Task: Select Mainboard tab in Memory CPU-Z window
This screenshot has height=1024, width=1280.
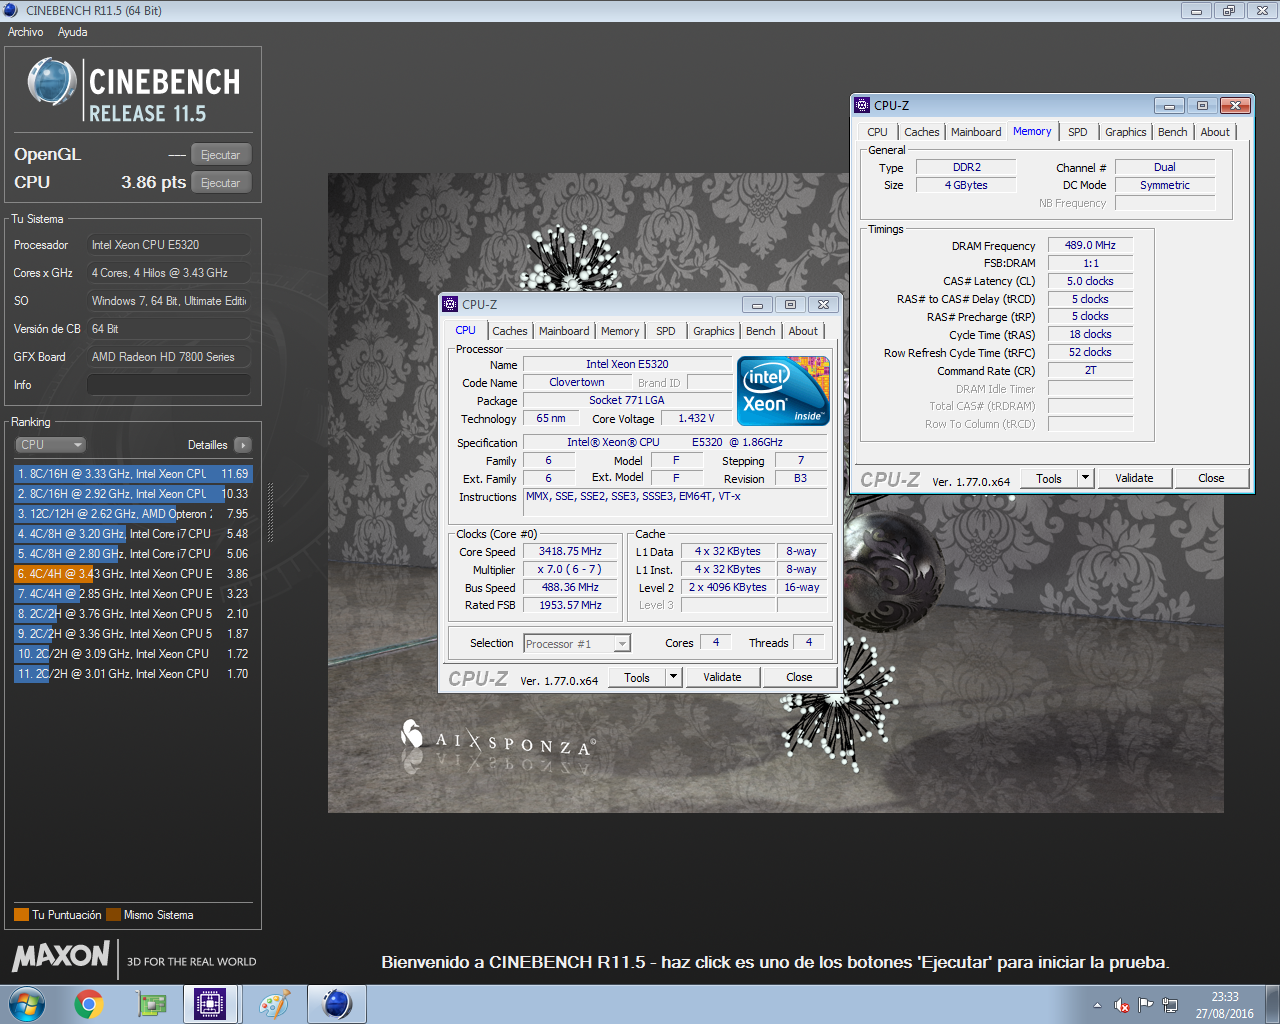Action: click(976, 132)
